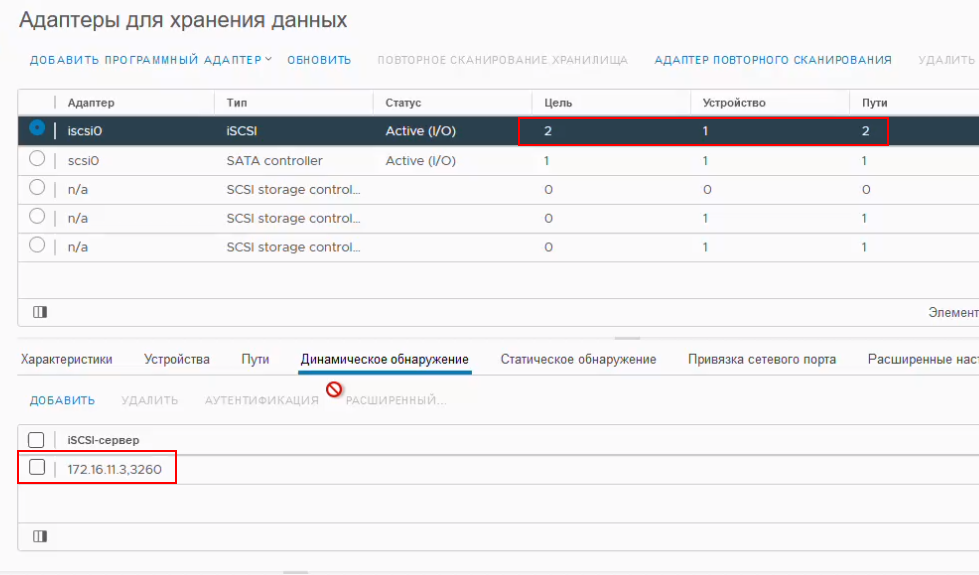Click the horizontal splitter handle between panels
The height and width of the screenshot is (575, 979).
pyautogui.click(x=627, y=338)
